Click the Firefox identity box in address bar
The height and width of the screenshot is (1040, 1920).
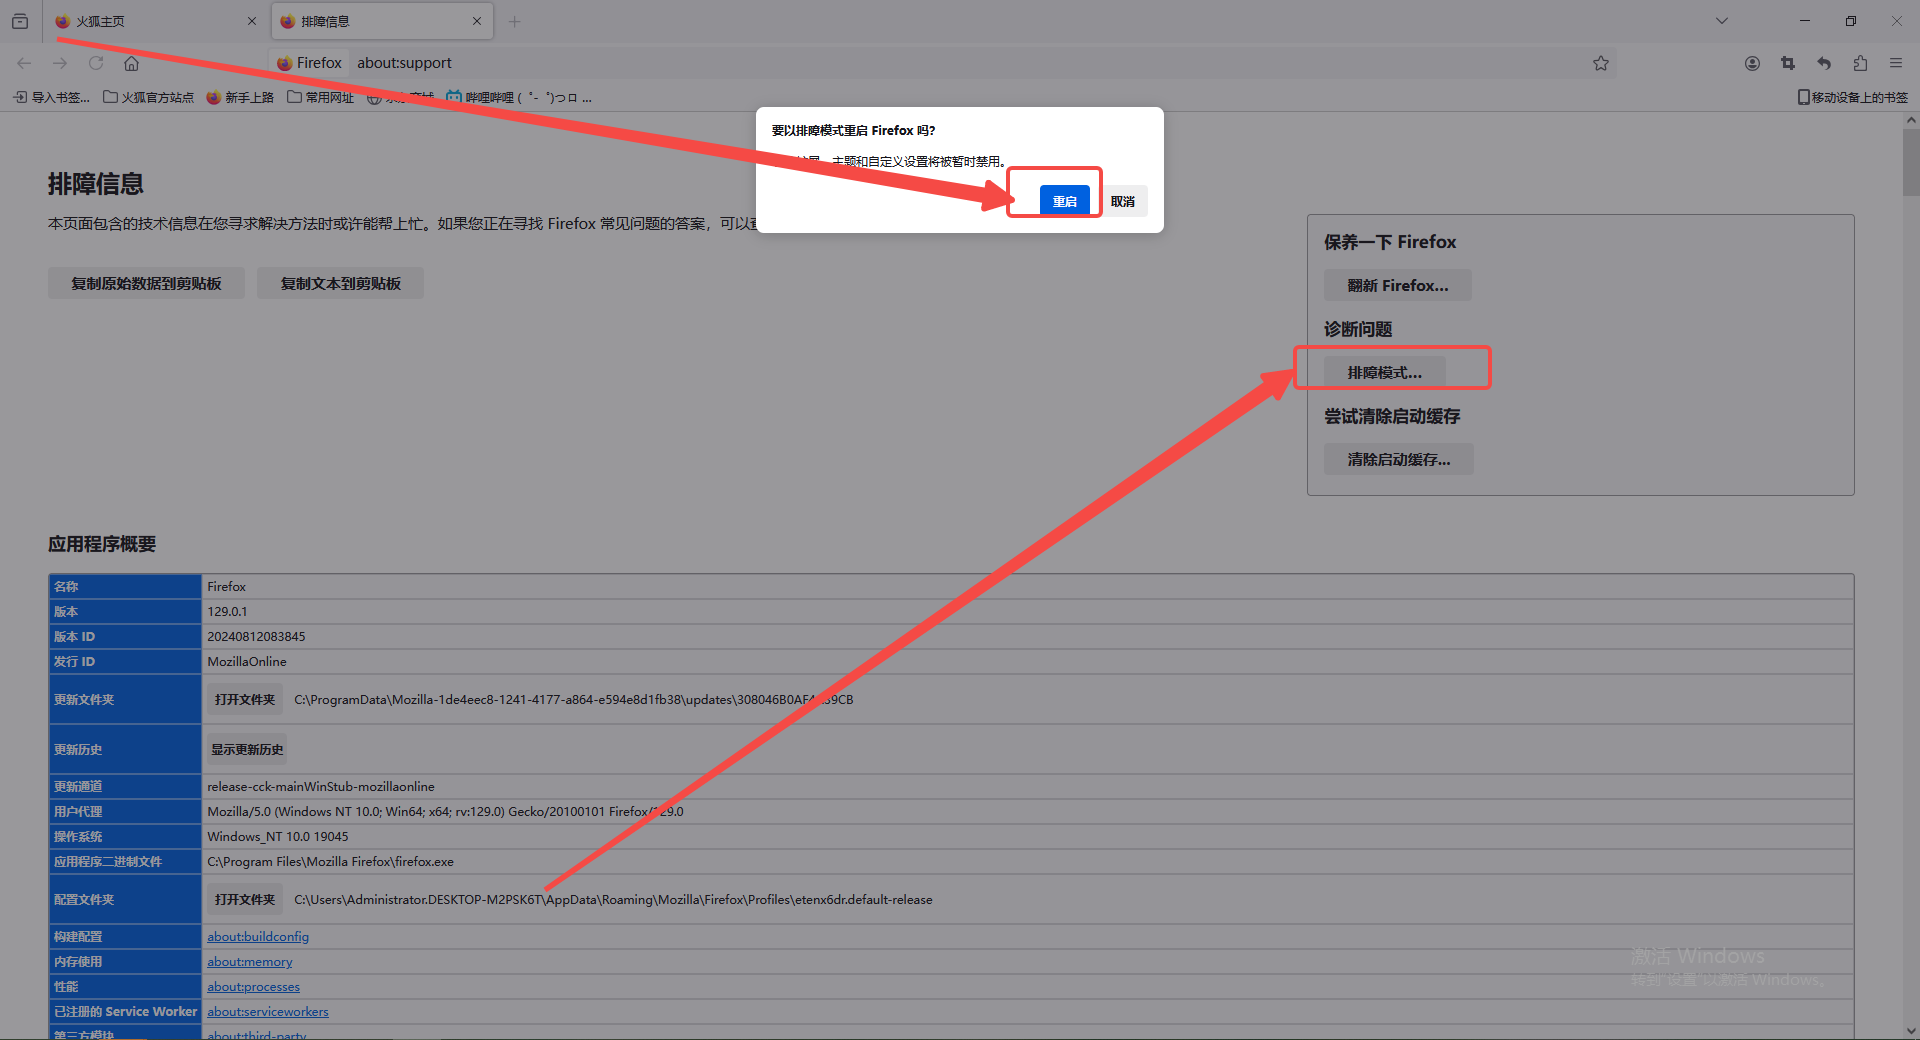pyautogui.click(x=309, y=63)
